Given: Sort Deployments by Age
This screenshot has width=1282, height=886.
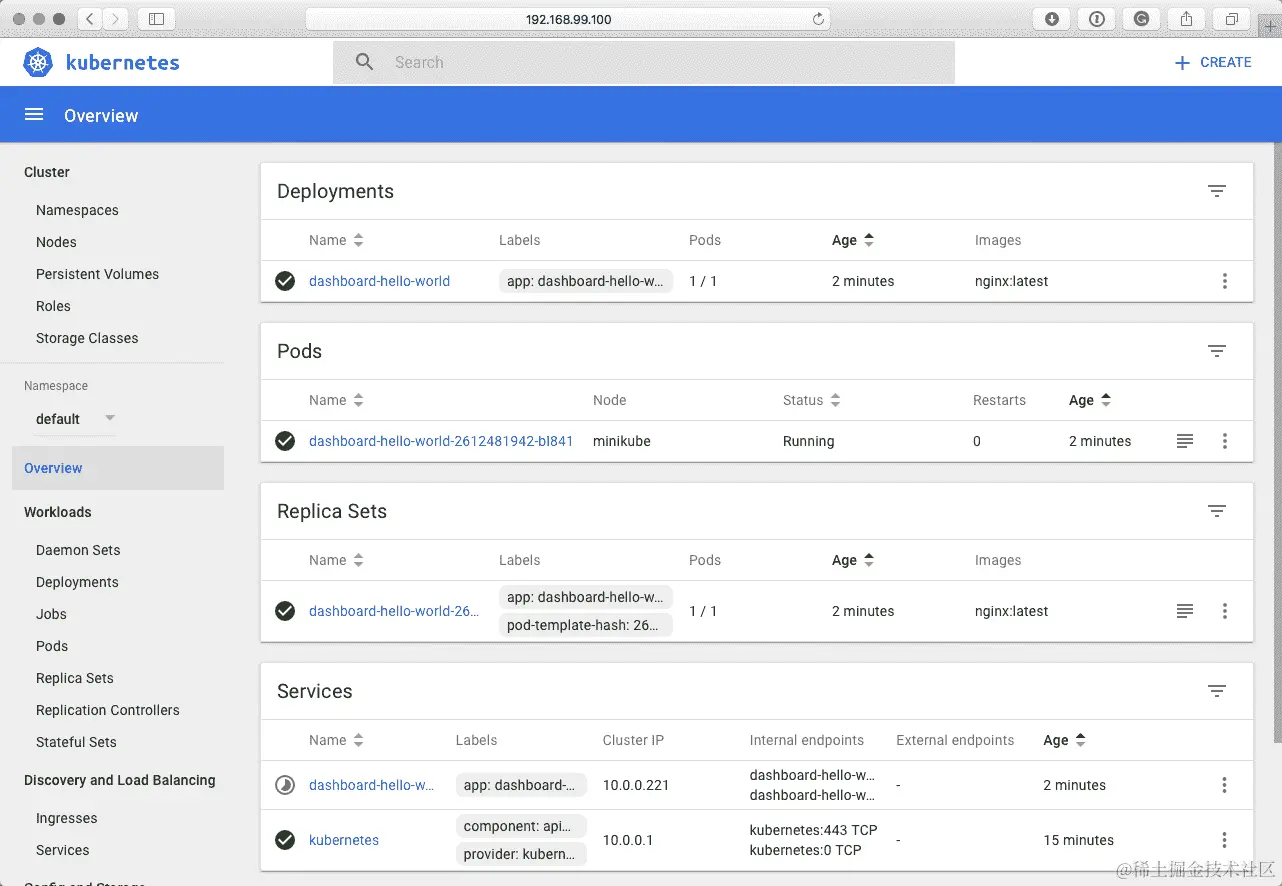Looking at the screenshot, I should [x=853, y=240].
